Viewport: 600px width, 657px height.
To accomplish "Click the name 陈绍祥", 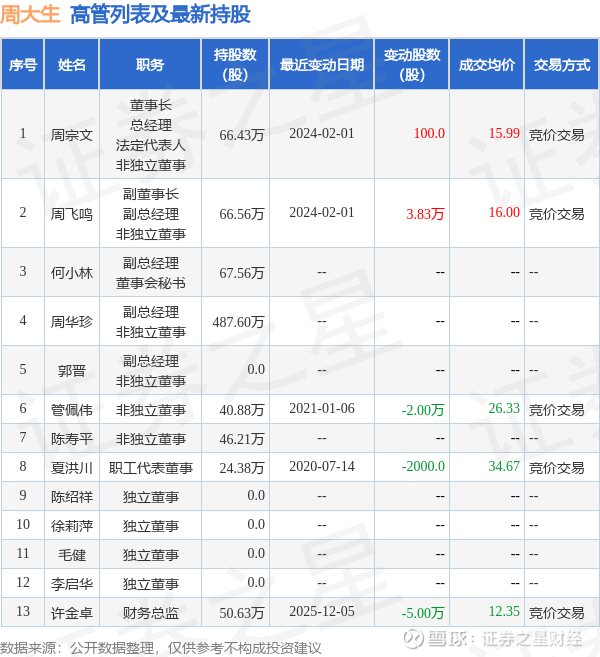I will click(x=72, y=497).
